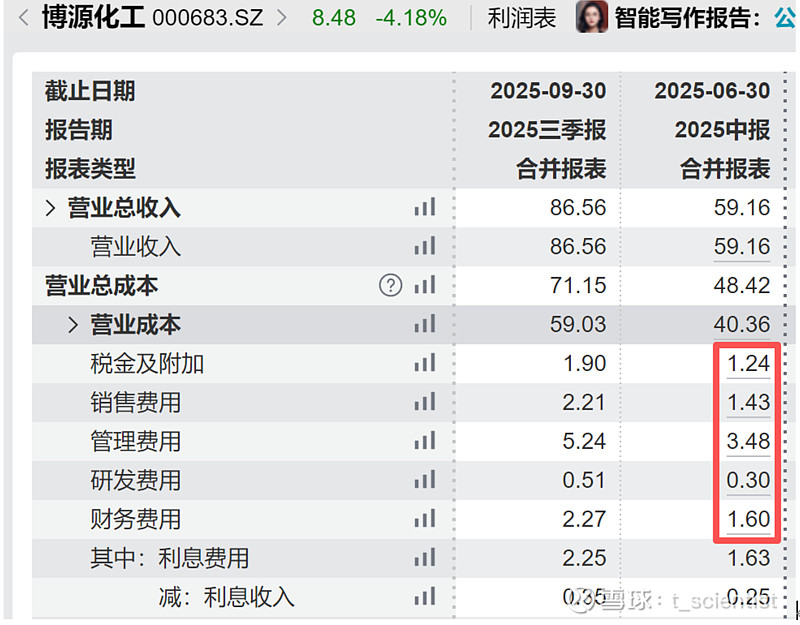800x625 pixels.
Task: Select the 报表类型 header label
Action: point(90,168)
